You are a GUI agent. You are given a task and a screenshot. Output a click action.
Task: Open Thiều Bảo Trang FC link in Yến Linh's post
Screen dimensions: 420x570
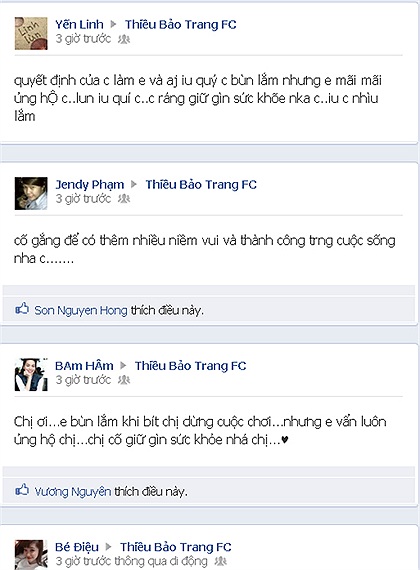click(x=181, y=24)
